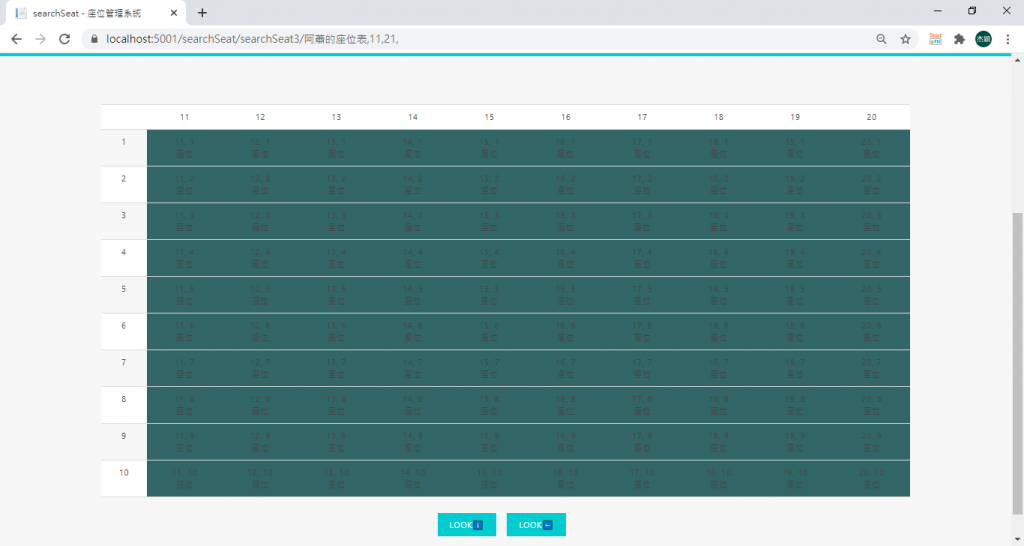Viewport: 1024px width, 546px height.
Task: Open the zoom magnifier icon in the address bar
Action: [x=881, y=39]
